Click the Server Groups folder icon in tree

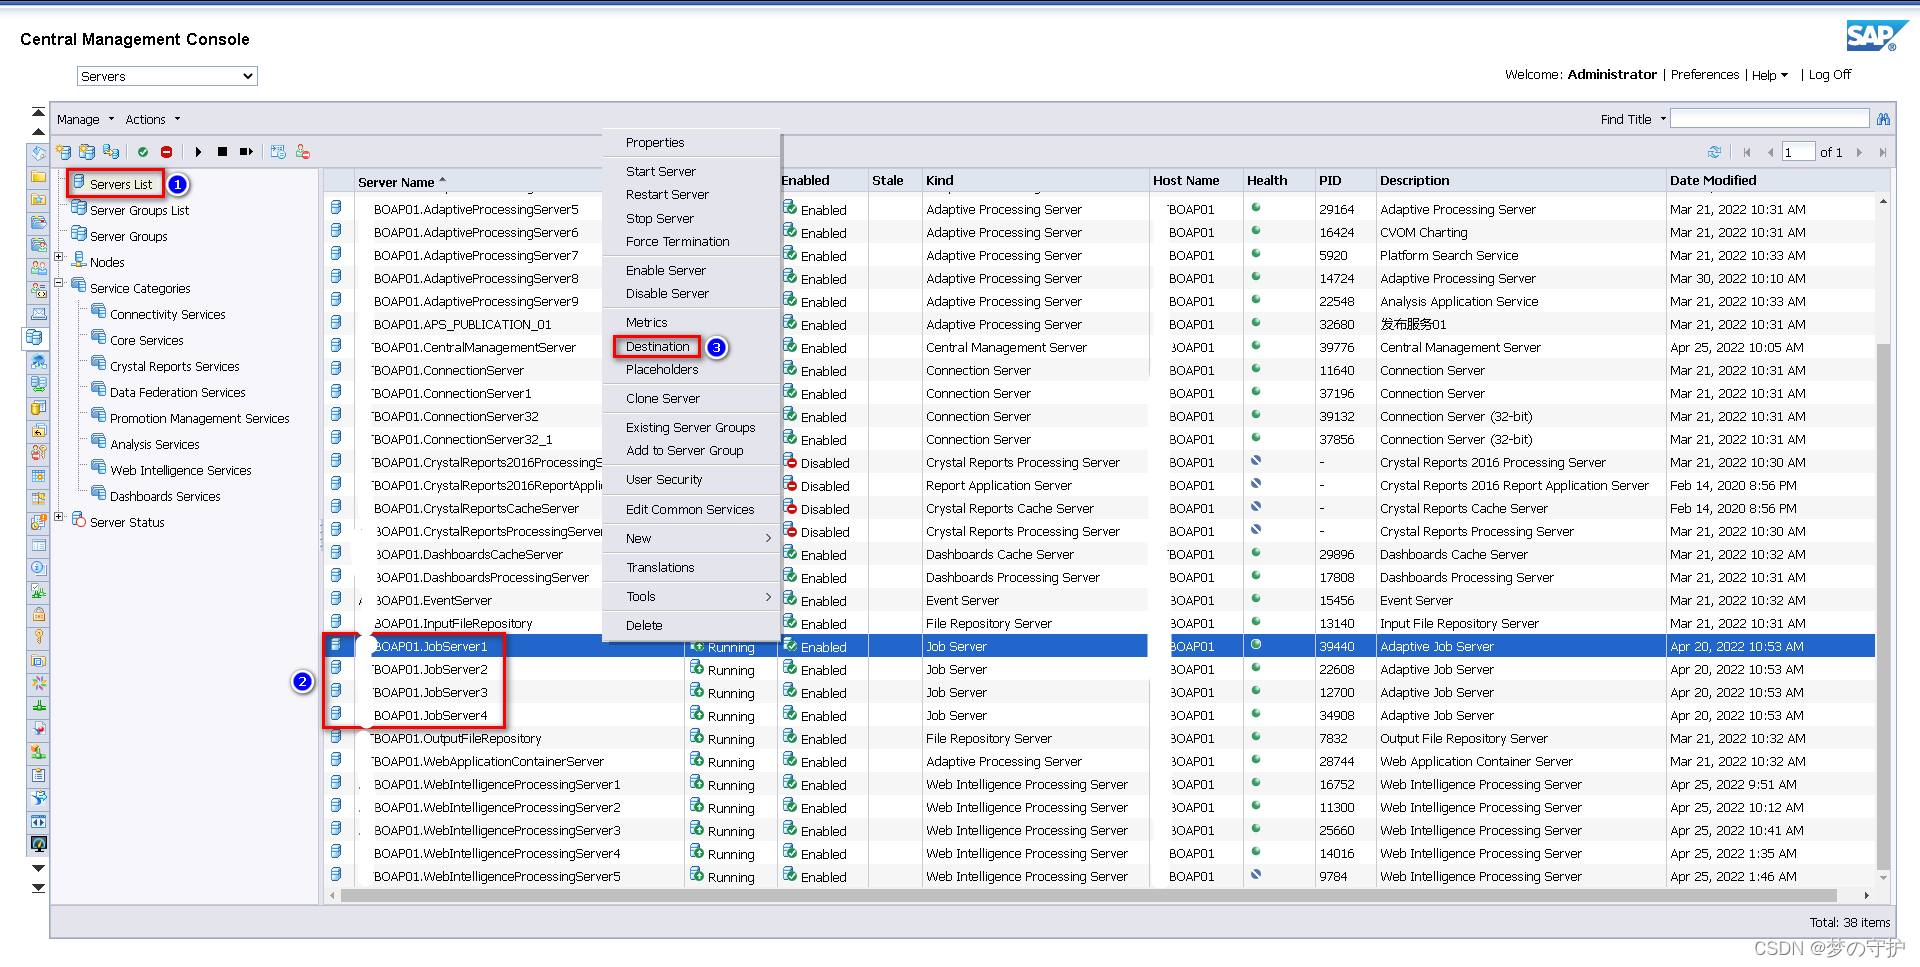click(x=78, y=234)
